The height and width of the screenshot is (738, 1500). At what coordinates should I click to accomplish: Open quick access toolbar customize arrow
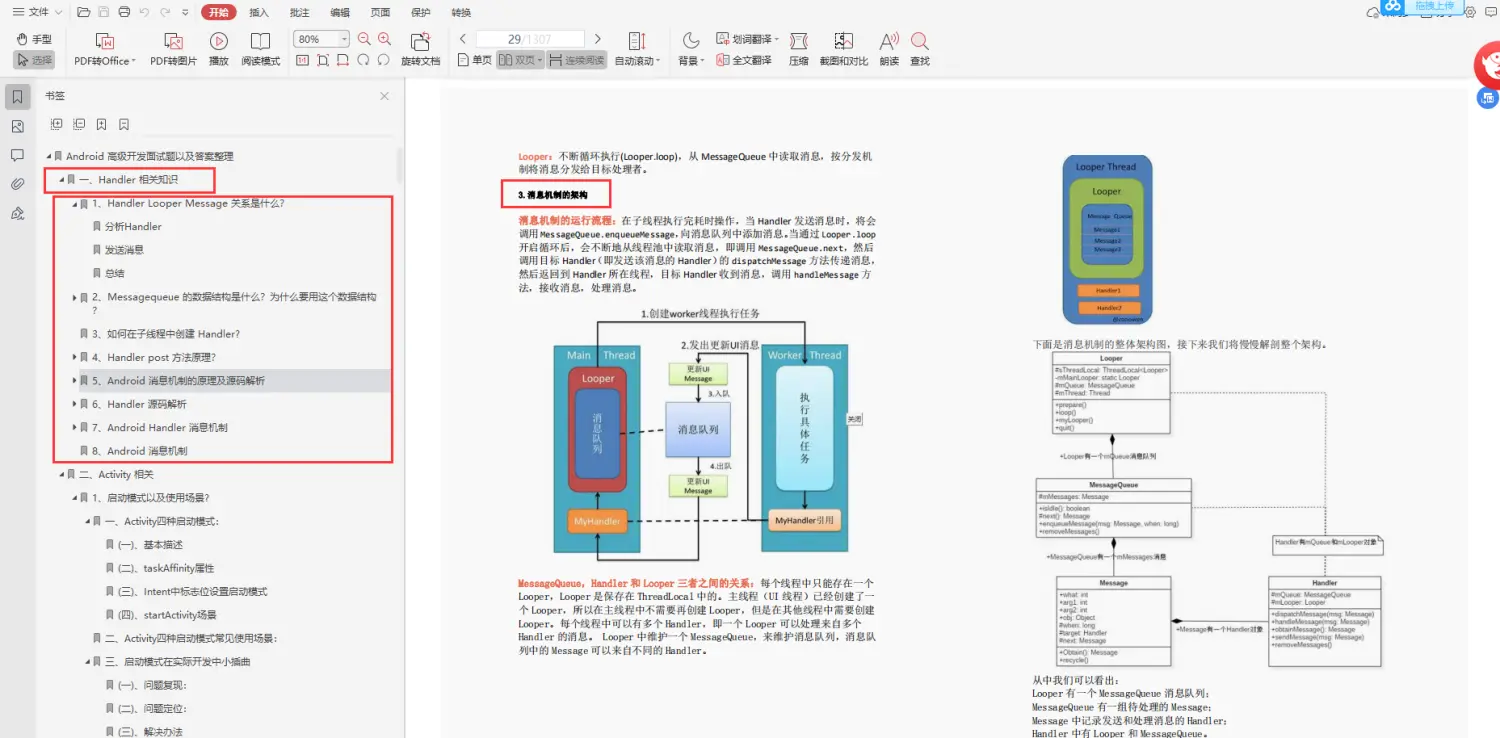tap(186, 12)
